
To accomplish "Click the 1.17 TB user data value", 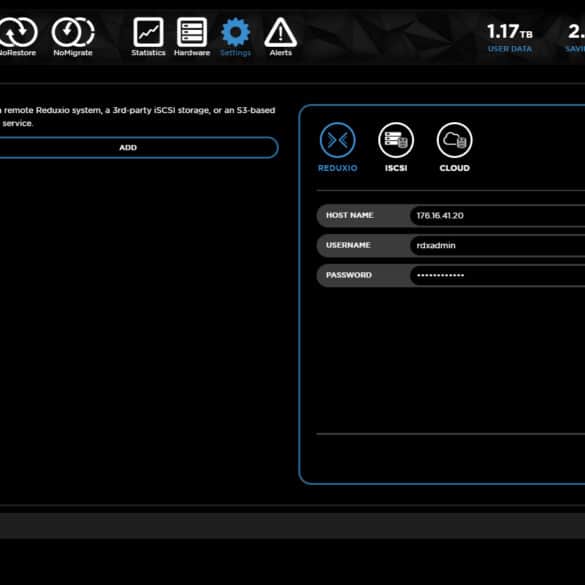I will pyautogui.click(x=510, y=32).
